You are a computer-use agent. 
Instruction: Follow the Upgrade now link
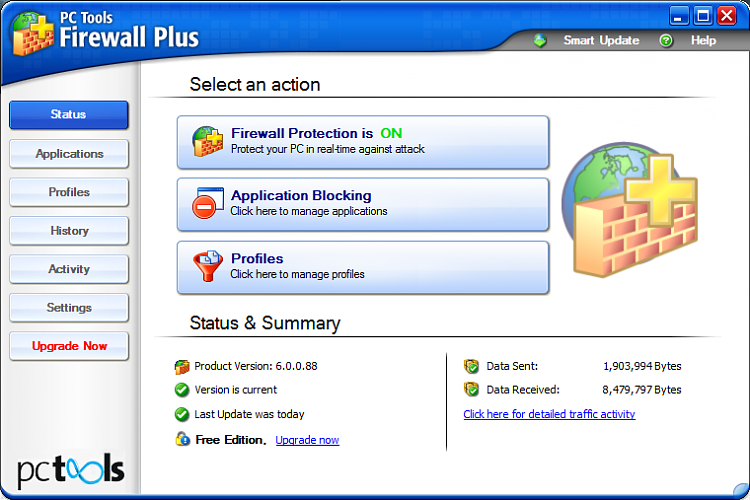pyautogui.click(x=307, y=440)
